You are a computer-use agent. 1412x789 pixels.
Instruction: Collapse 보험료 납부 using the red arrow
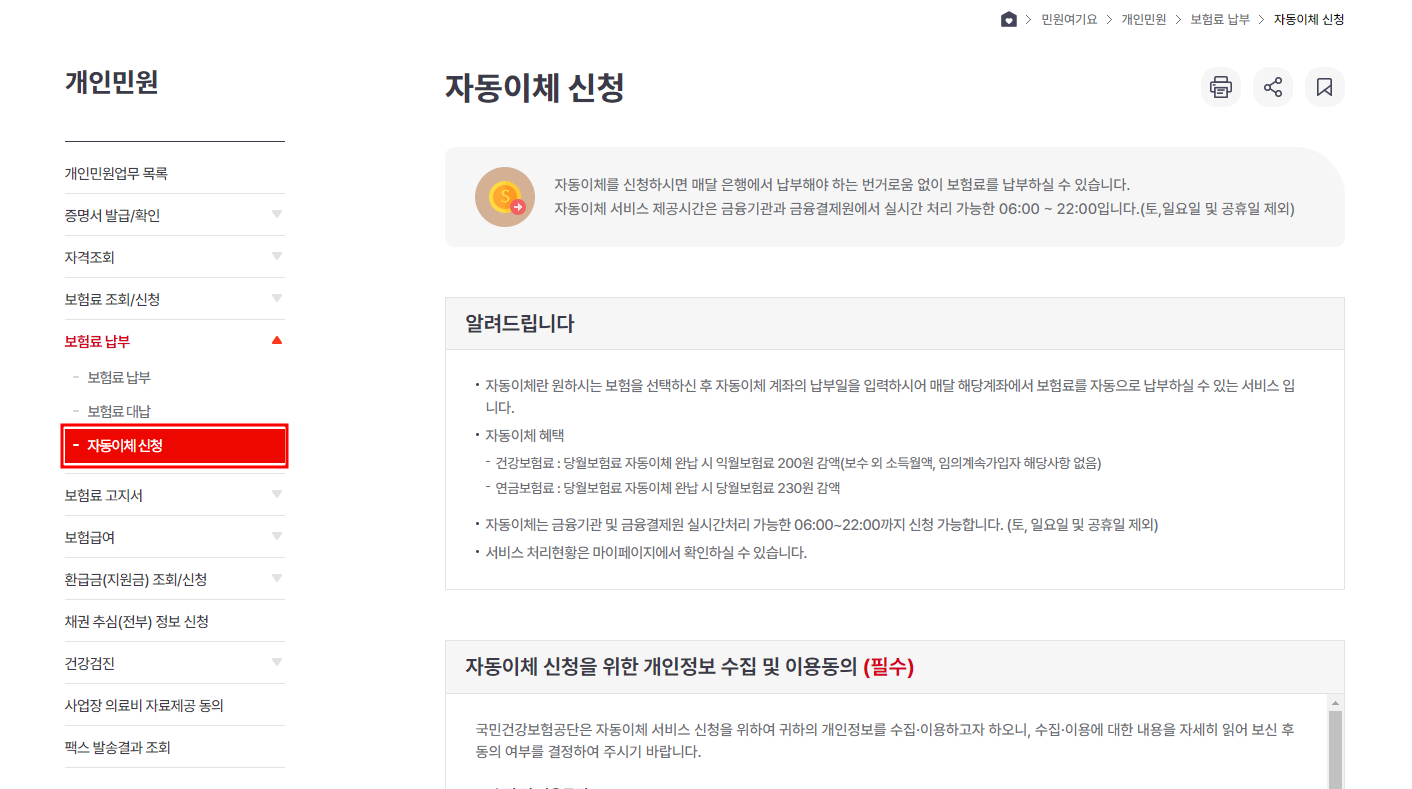coord(277,340)
